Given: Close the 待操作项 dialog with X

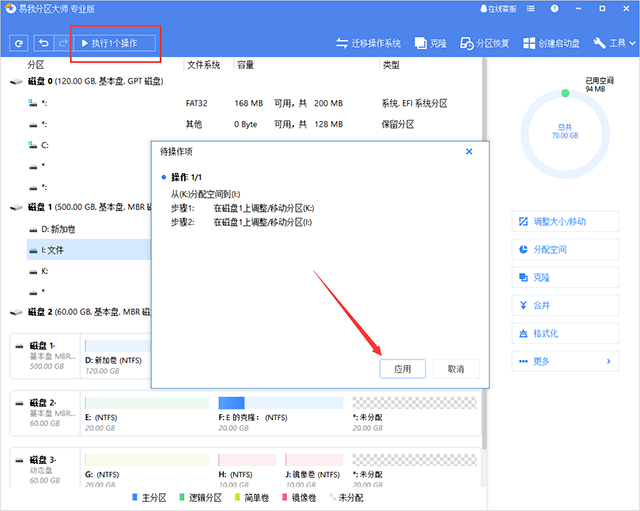Looking at the screenshot, I should [x=469, y=151].
